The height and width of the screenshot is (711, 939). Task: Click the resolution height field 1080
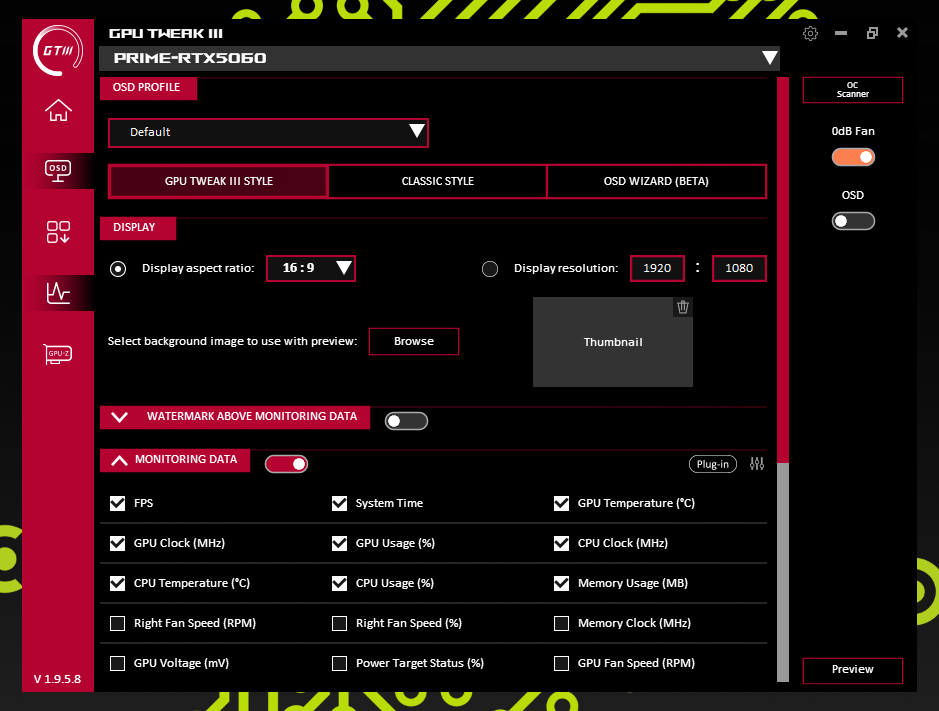coord(739,268)
